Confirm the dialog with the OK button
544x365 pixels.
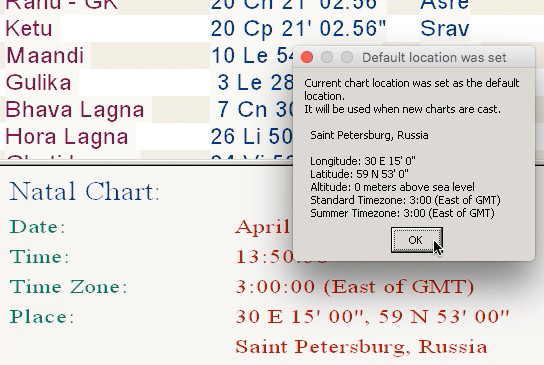pos(417,240)
